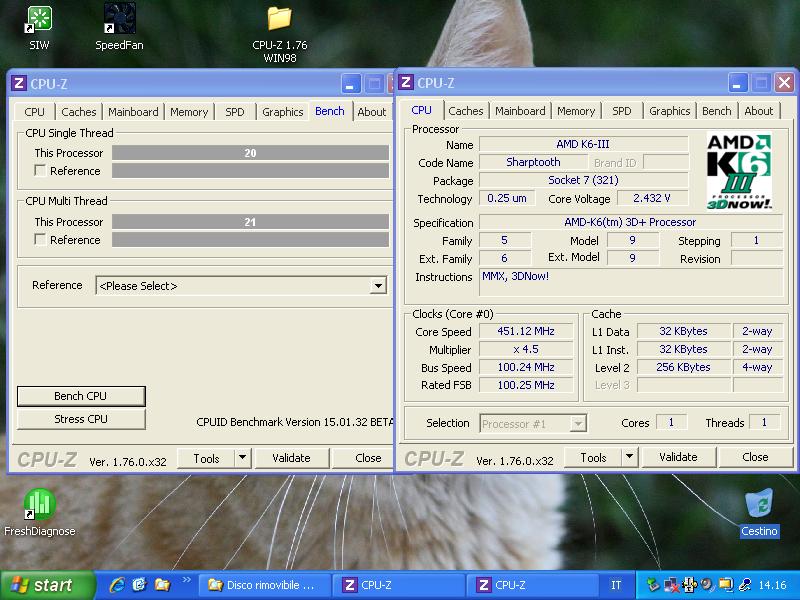Launch Internet Explorer from quick launch
800x600 pixels.
pyautogui.click(x=117, y=585)
